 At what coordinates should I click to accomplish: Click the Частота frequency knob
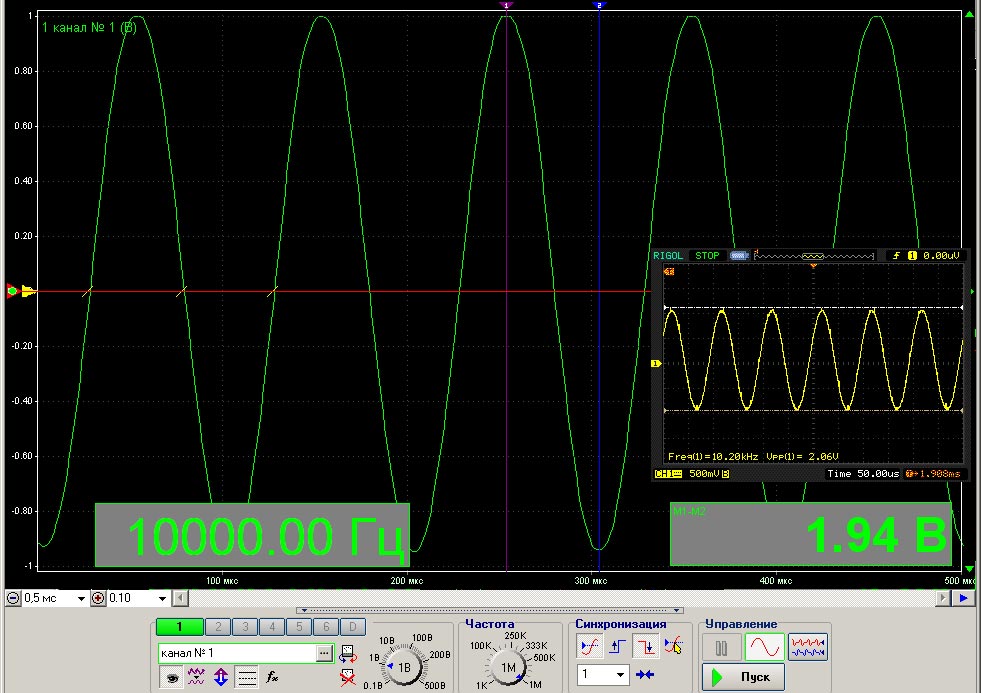(508, 667)
